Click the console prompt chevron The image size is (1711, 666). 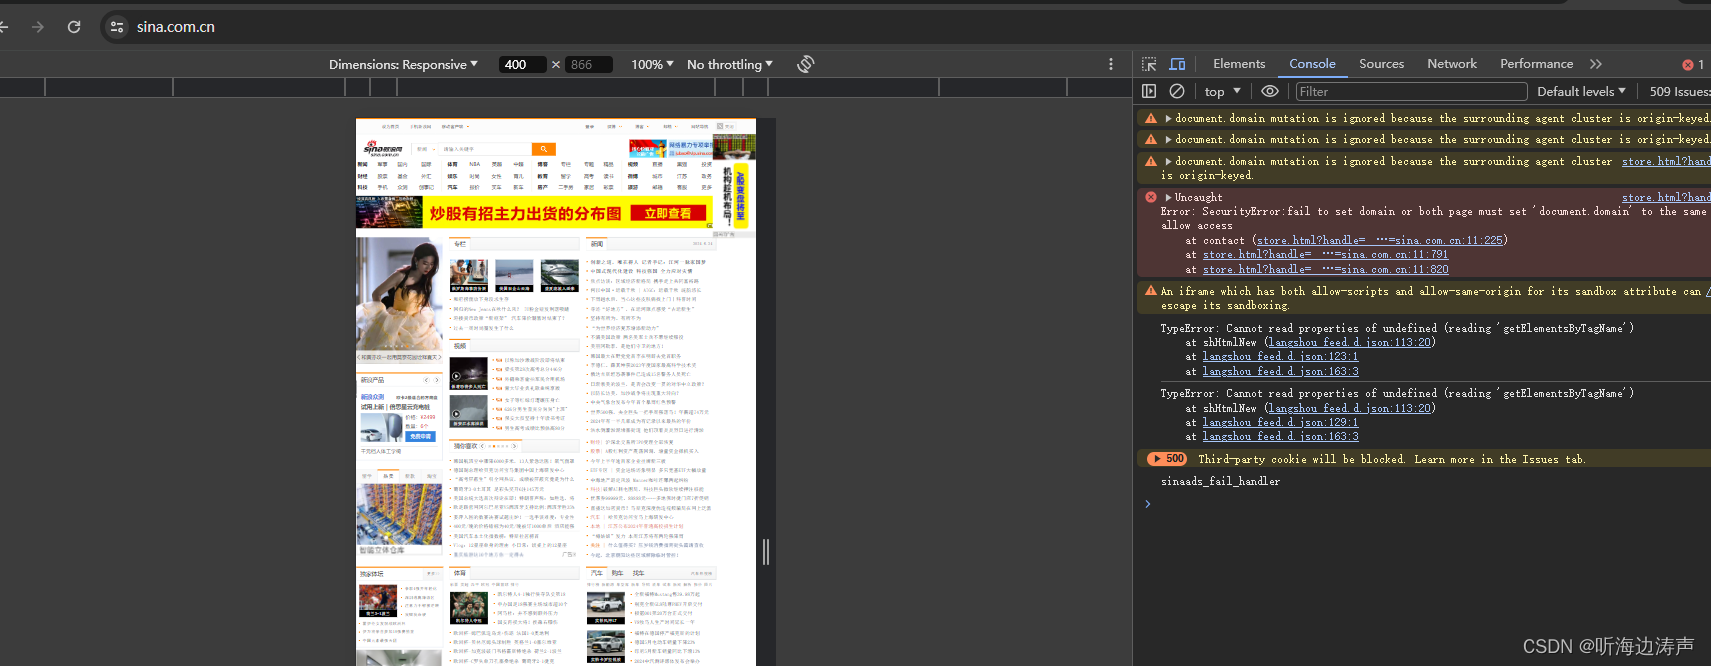click(1148, 503)
